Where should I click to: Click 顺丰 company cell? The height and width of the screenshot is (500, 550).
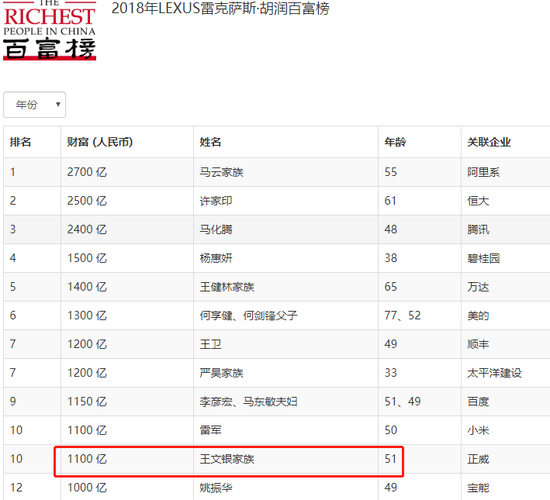[478, 344]
